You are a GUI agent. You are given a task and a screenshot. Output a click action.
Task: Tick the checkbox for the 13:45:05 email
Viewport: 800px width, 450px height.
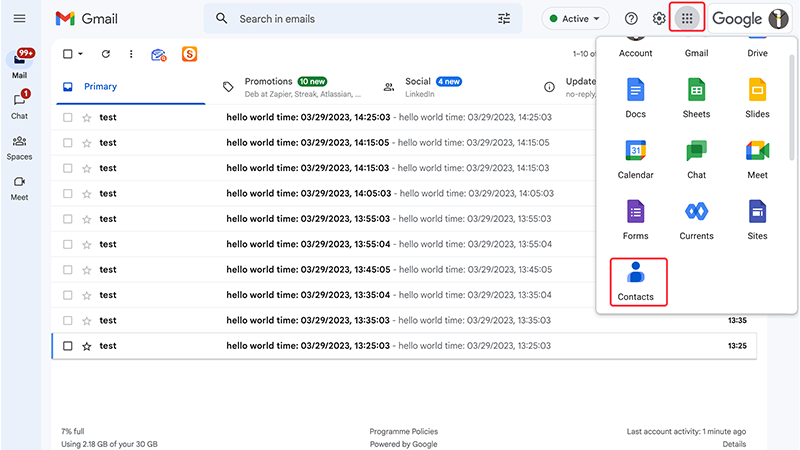coord(67,270)
